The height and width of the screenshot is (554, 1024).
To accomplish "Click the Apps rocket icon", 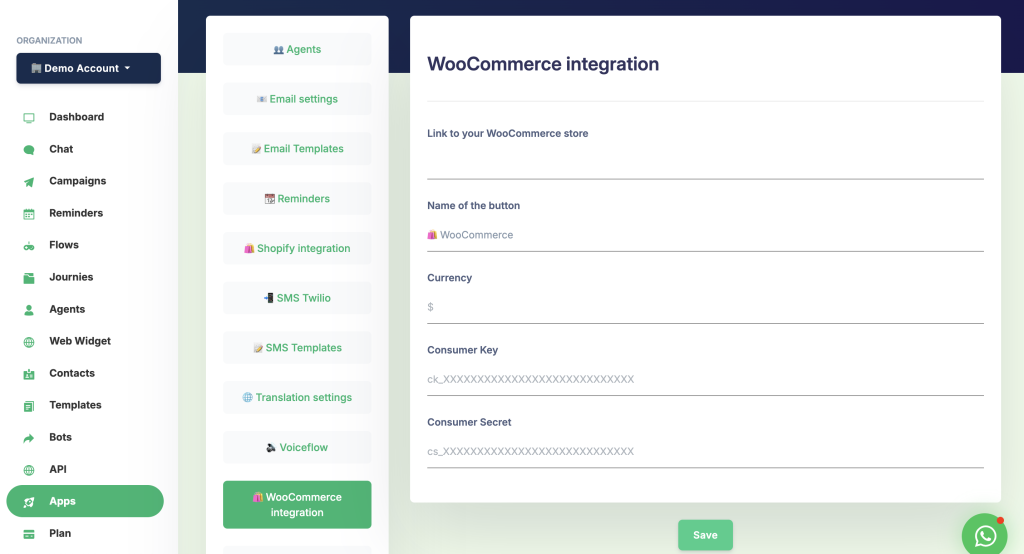I will pyautogui.click(x=29, y=502).
